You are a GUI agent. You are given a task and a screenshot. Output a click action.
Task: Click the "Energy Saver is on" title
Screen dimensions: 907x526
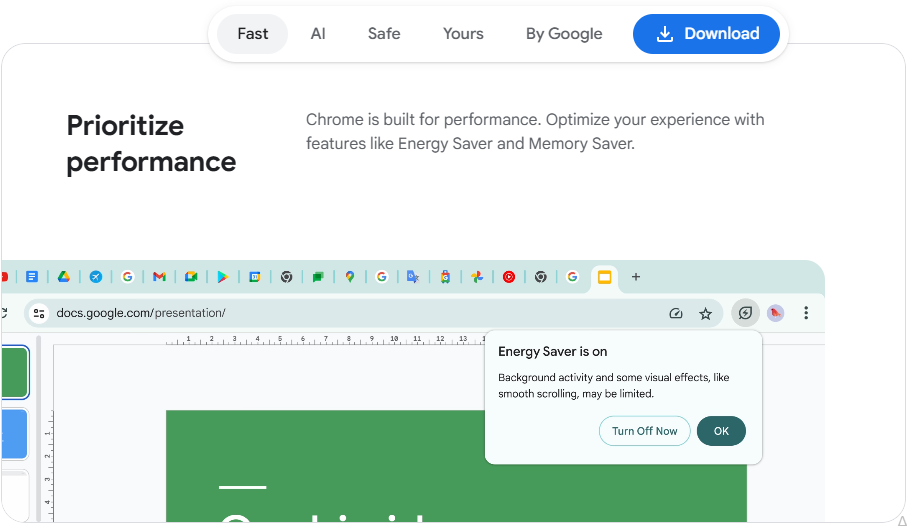tap(552, 351)
